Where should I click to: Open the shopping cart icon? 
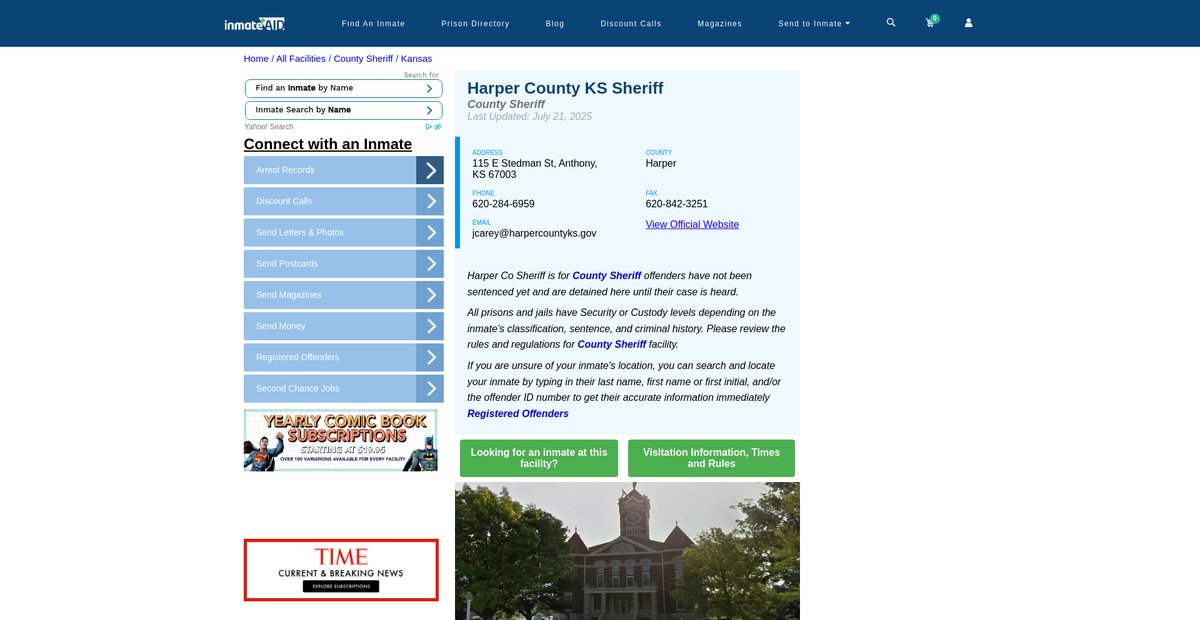click(931, 22)
